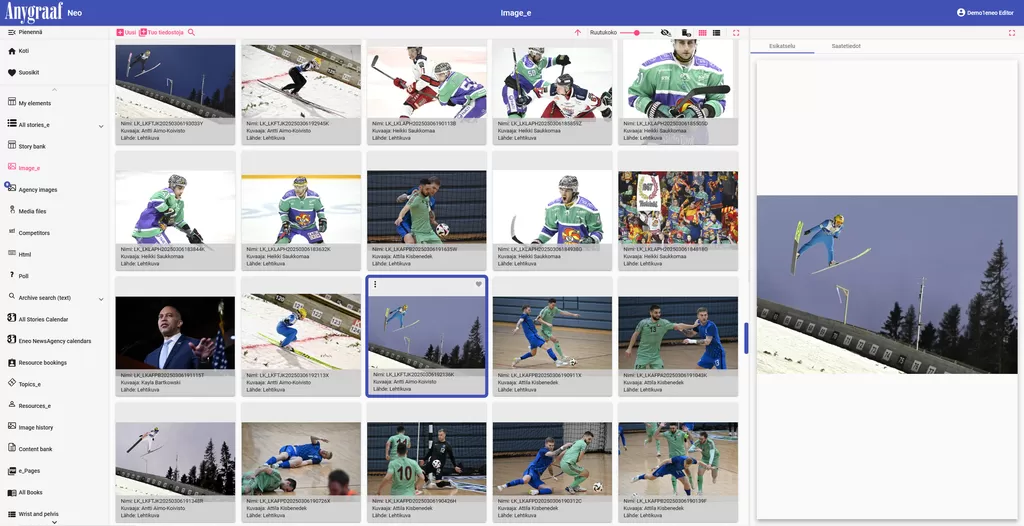1024x526 pixels.
Task: Adjust the Ruutukoko size slider
Action: (x=637, y=32)
